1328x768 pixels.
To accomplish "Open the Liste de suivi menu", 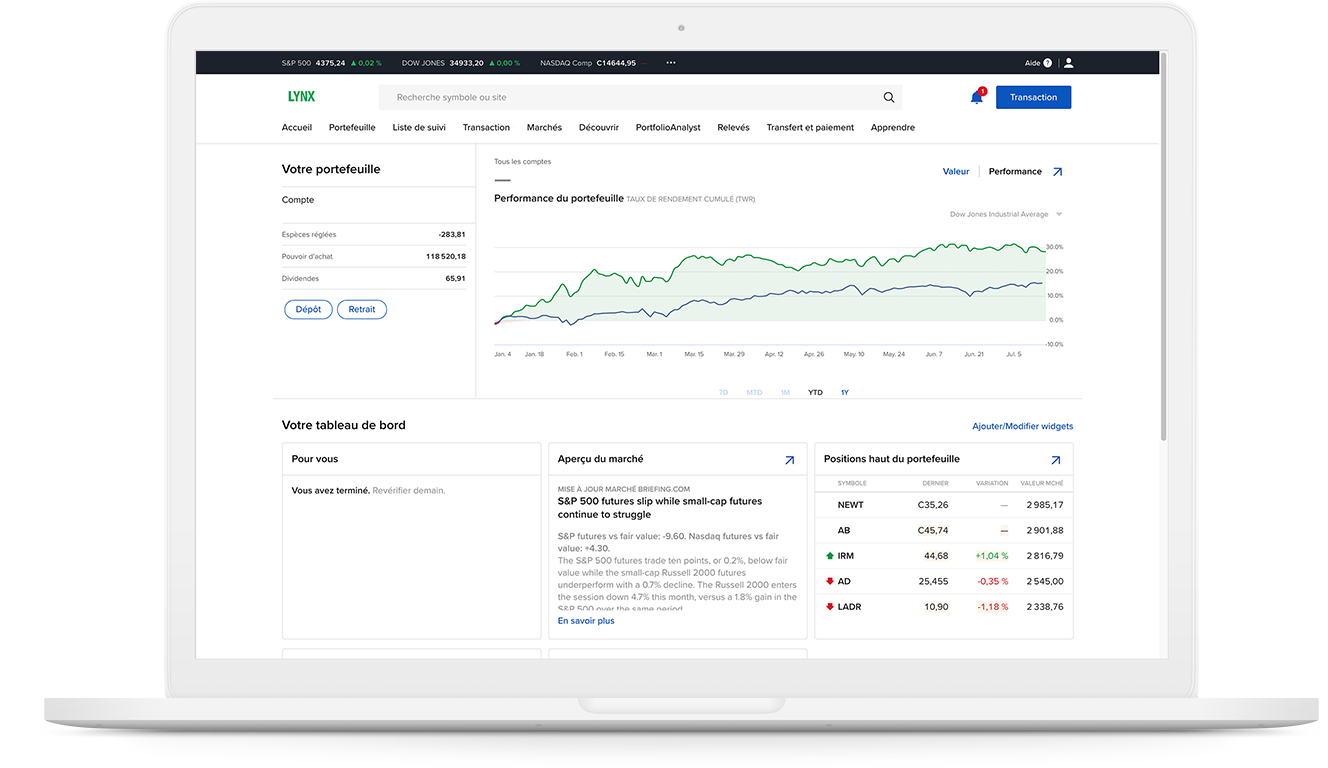I will pyautogui.click(x=419, y=128).
